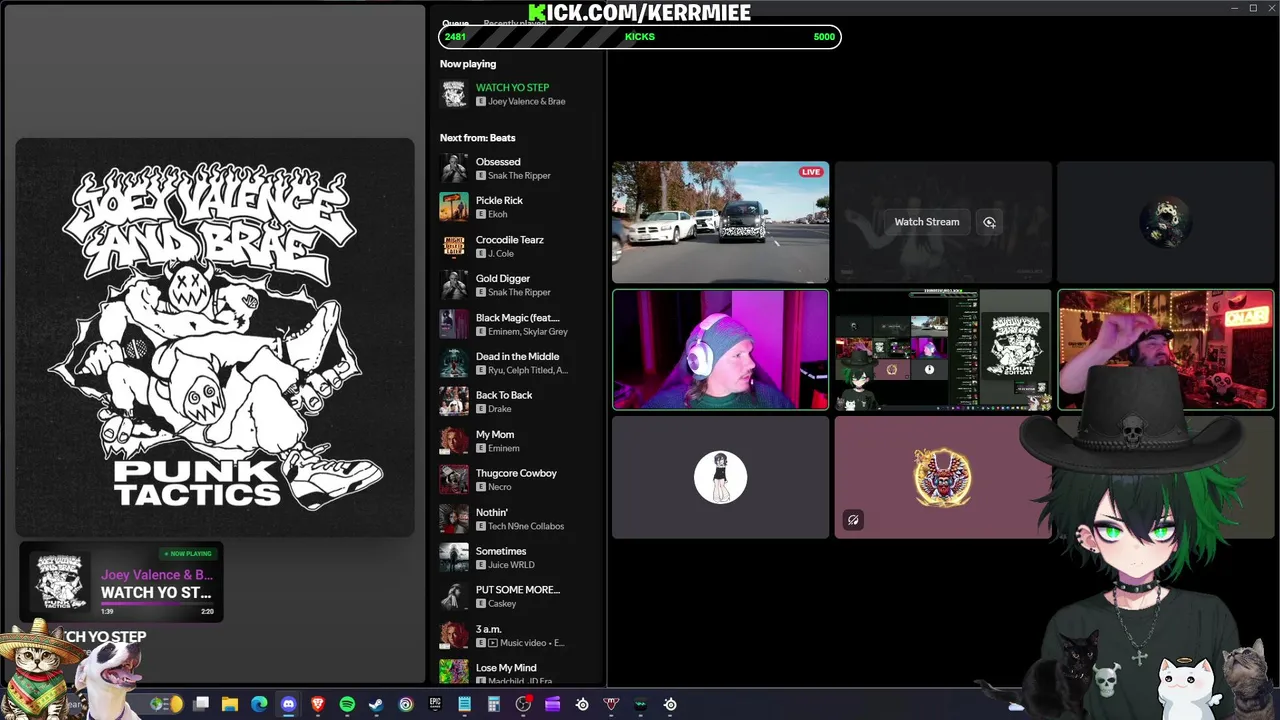Pop out the stream beside Watch Stream
The height and width of the screenshot is (720, 1280).
click(x=989, y=222)
